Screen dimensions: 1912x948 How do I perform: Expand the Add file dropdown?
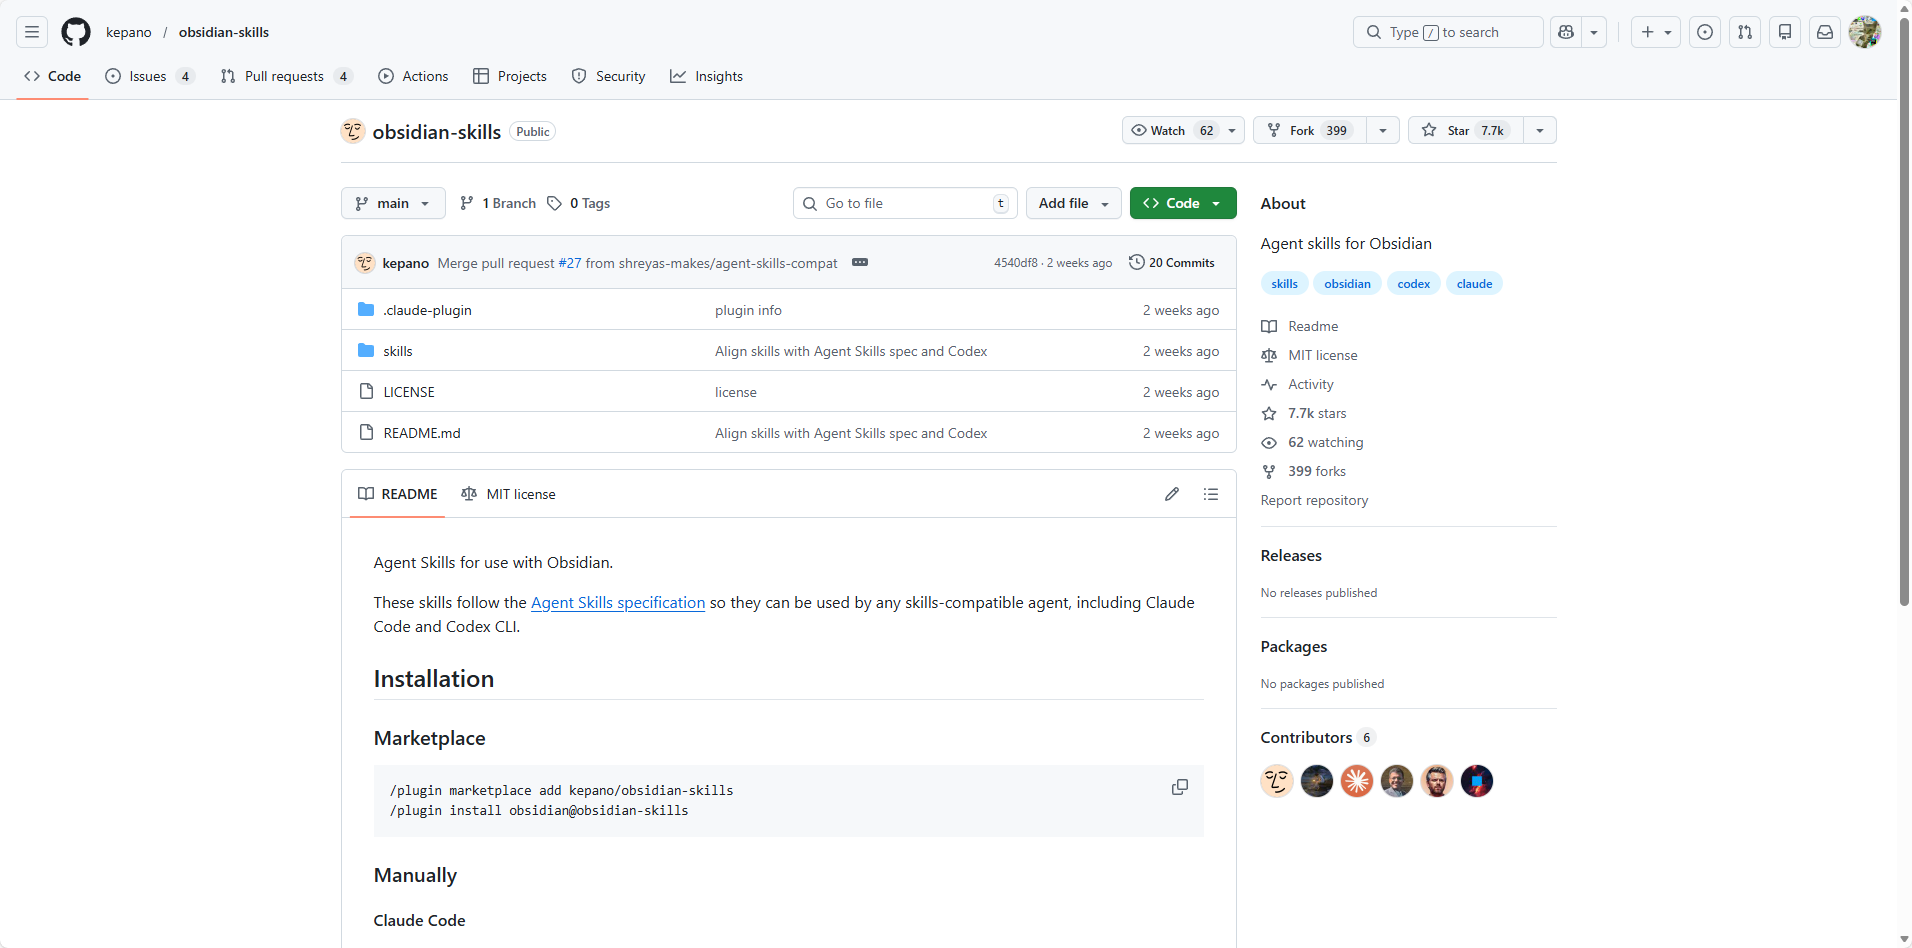click(x=1074, y=203)
